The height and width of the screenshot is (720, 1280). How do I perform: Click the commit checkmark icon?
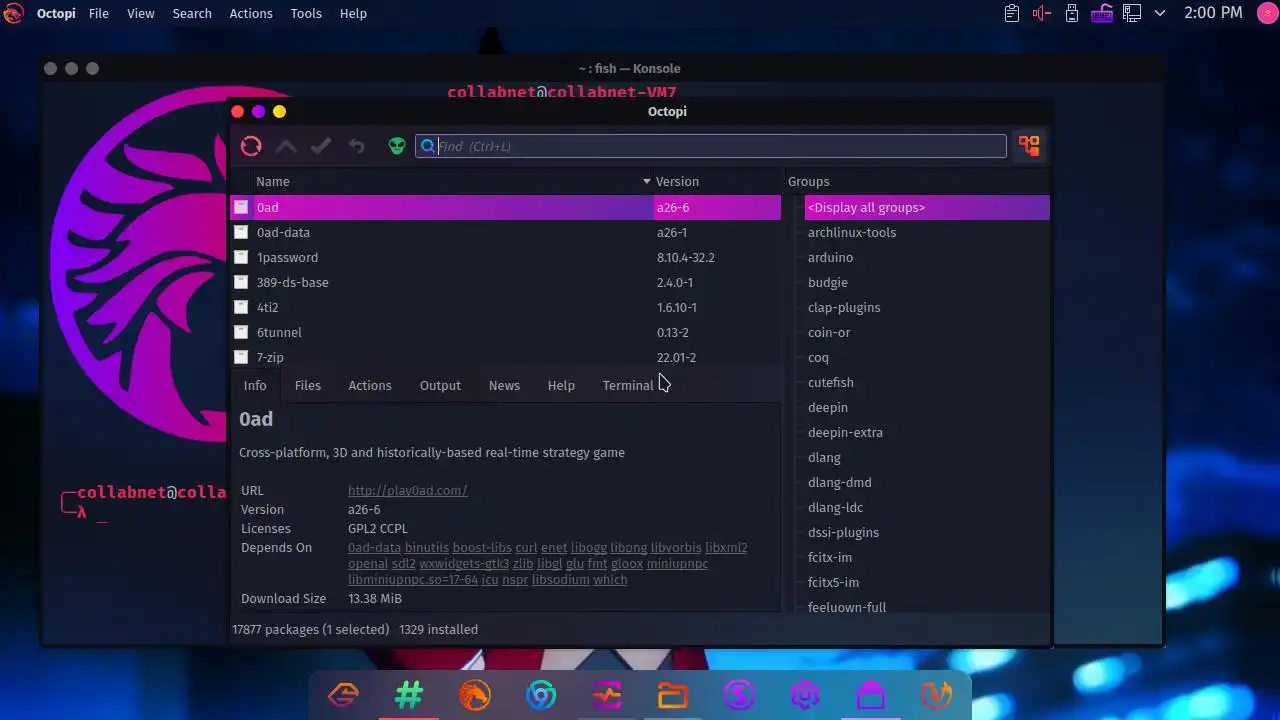321,146
